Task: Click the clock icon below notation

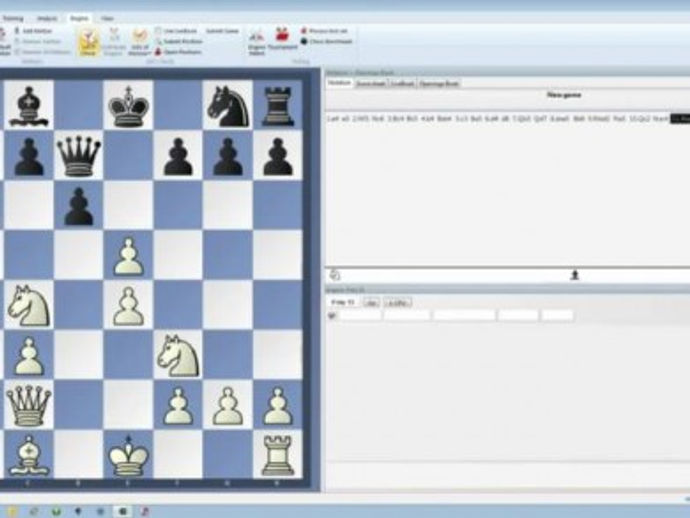Action: coord(334,275)
